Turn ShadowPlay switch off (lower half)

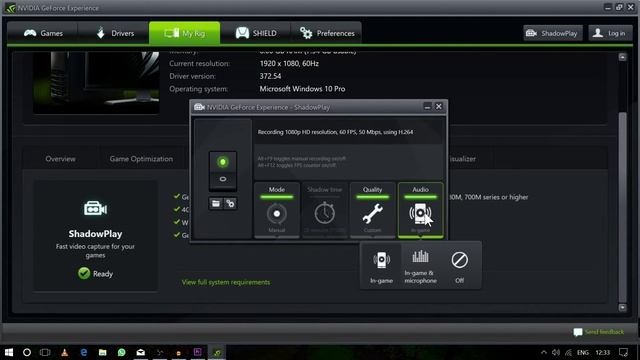tap(222, 179)
